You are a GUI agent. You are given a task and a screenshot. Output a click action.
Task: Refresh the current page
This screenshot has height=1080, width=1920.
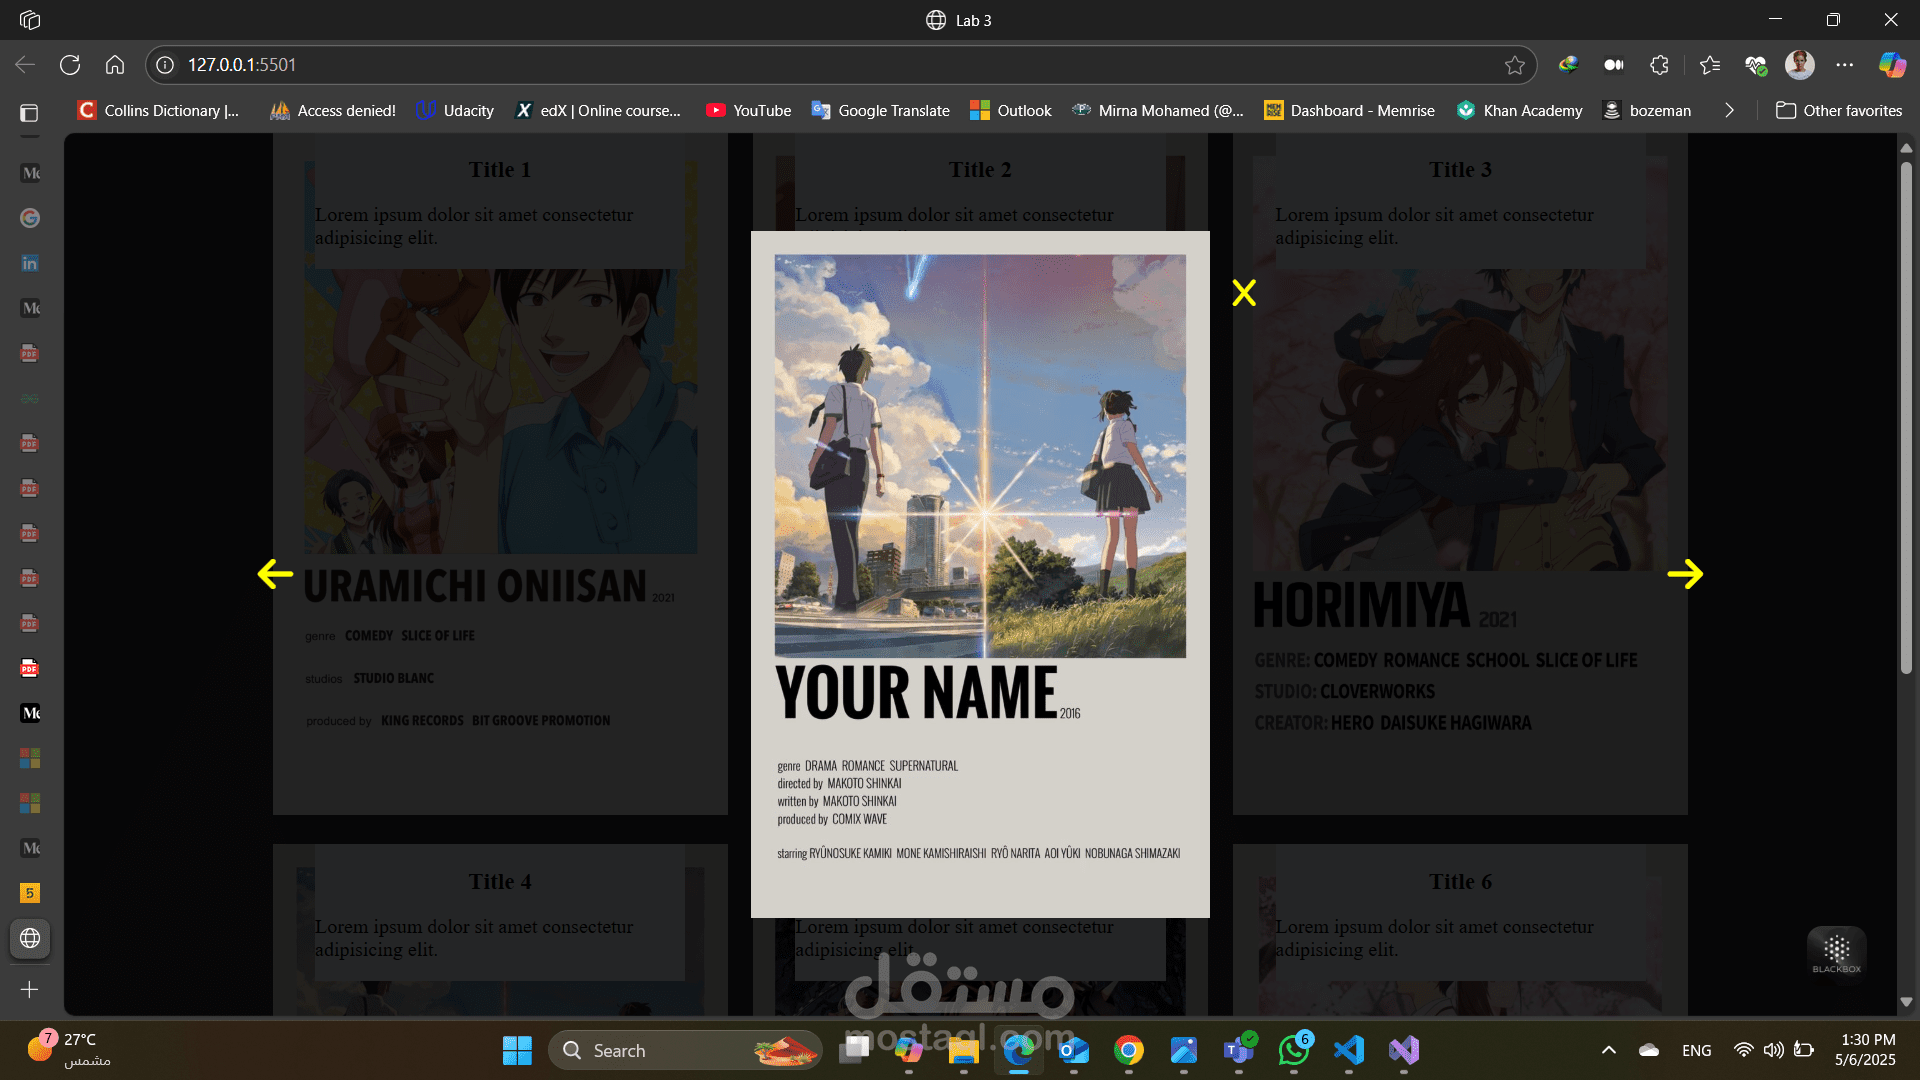(x=70, y=65)
